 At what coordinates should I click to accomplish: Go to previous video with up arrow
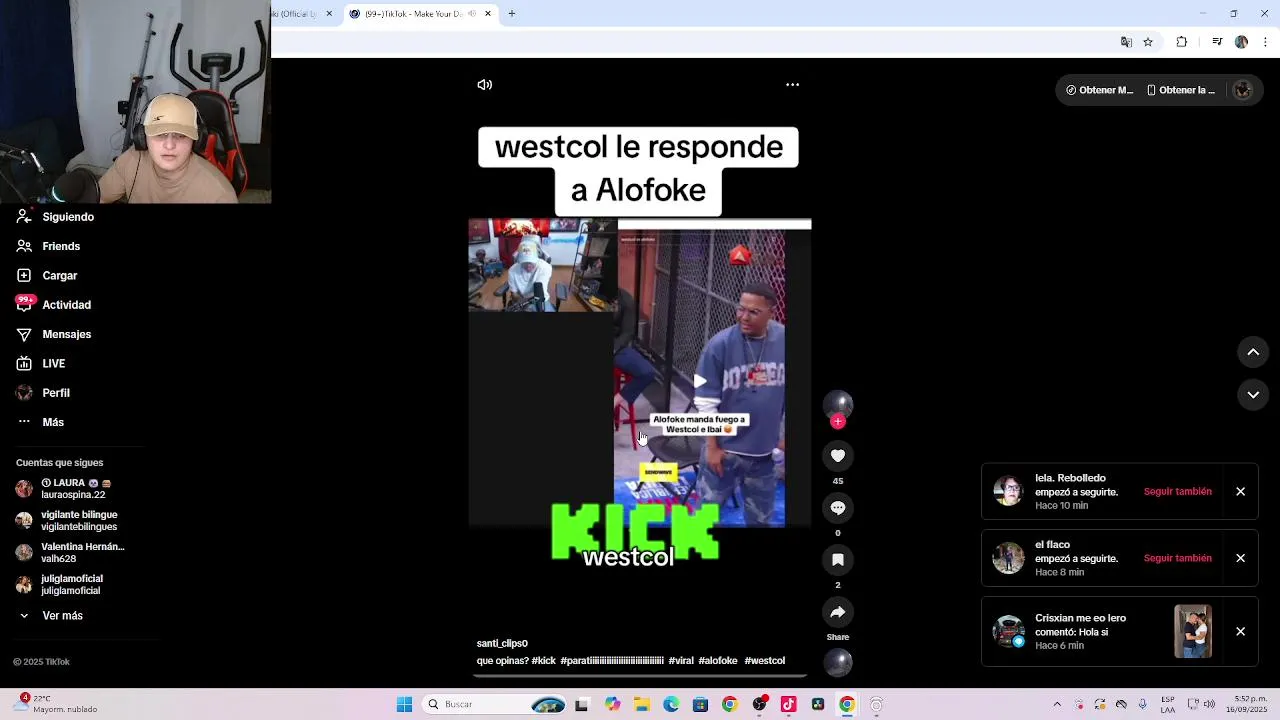(x=1253, y=352)
